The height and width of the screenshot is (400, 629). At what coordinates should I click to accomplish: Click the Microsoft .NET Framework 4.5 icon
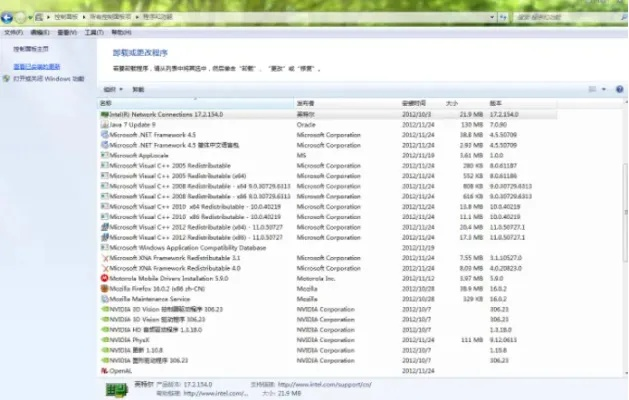tap(105, 134)
